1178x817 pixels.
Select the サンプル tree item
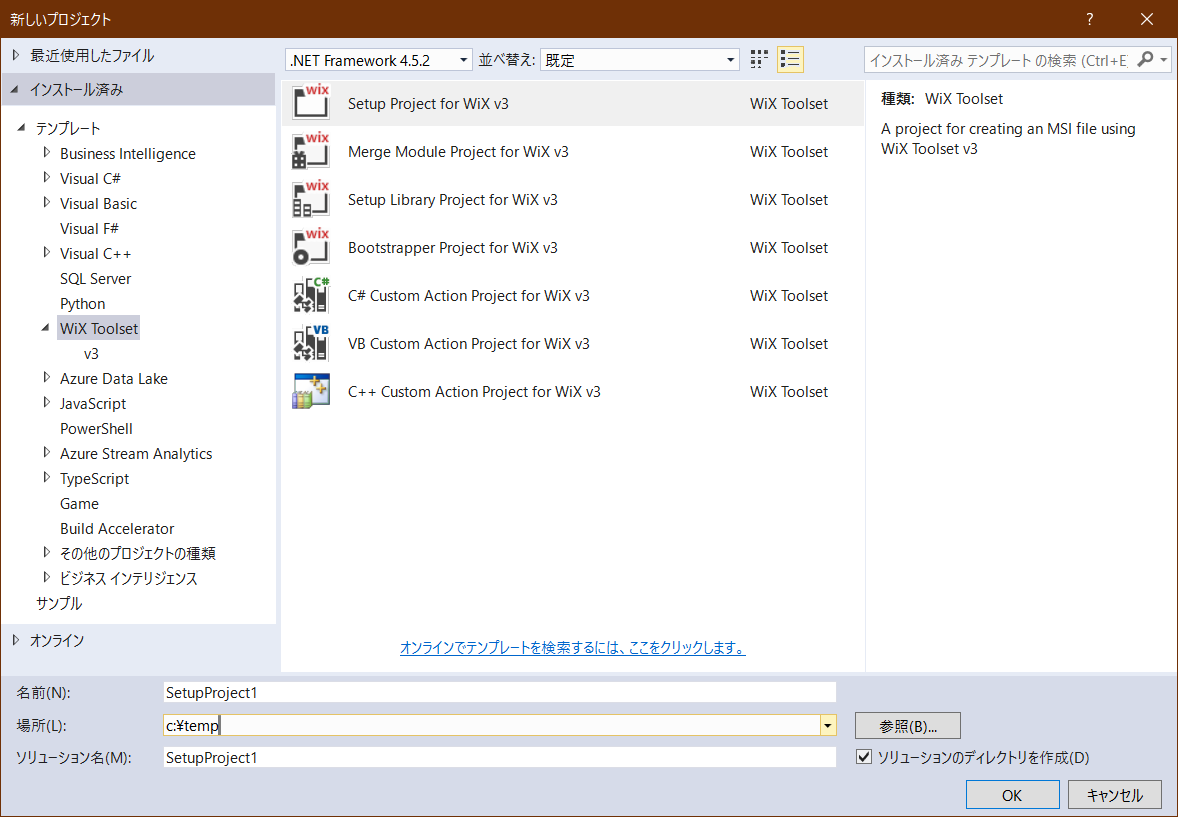59,603
